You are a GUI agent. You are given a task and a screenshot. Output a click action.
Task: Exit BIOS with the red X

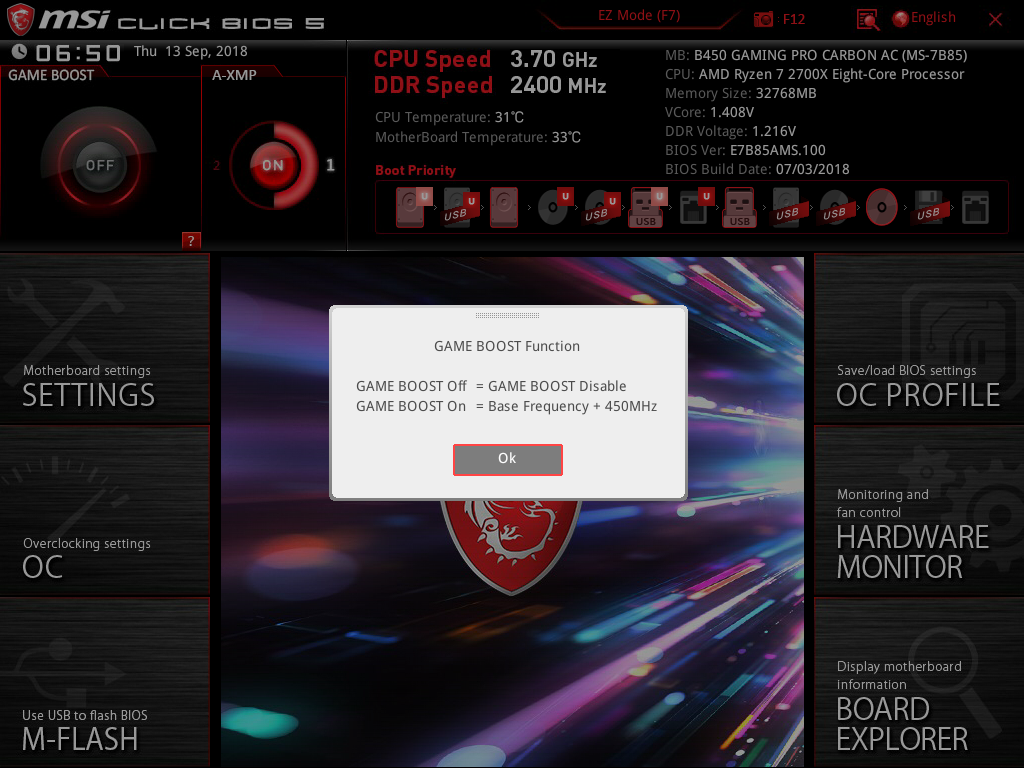[x=995, y=20]
